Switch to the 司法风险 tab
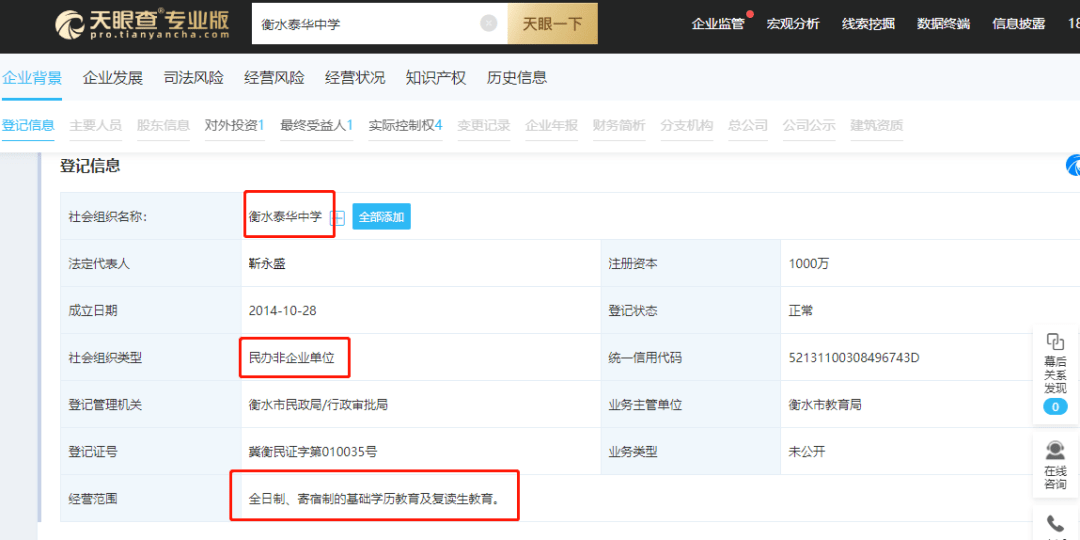1080x540 pixels. 194,78
